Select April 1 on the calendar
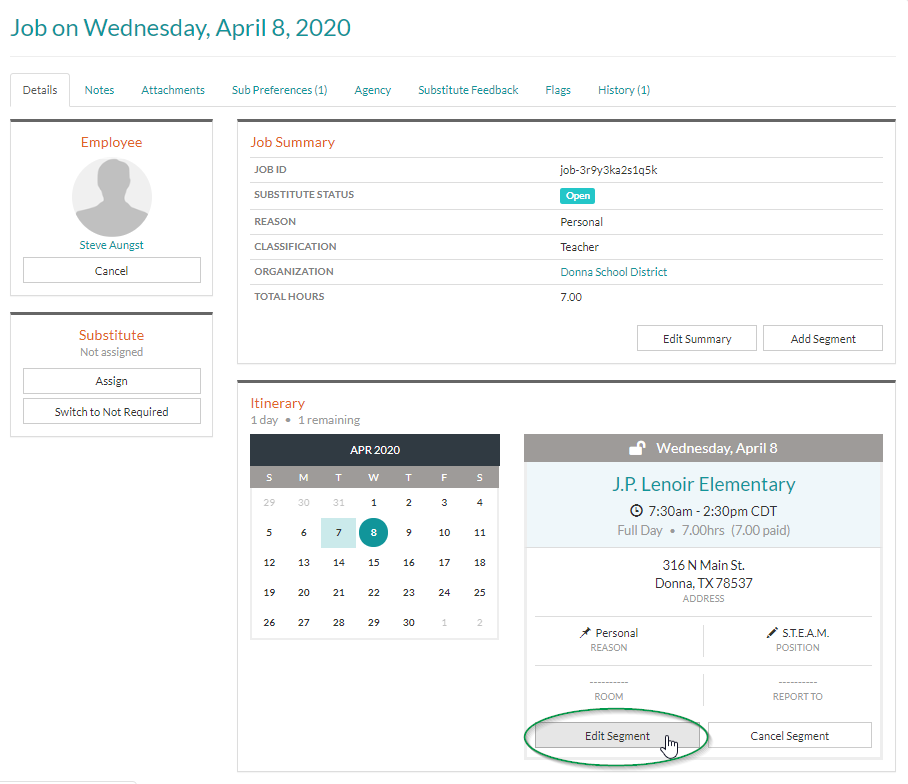Image resolution: width=908 pixels, height=784 pixels. click(374, 502)
